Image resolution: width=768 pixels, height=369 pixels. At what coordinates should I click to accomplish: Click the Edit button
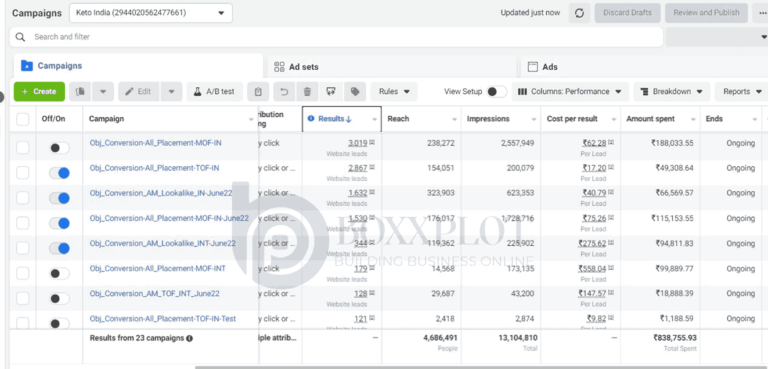(139, 92)
